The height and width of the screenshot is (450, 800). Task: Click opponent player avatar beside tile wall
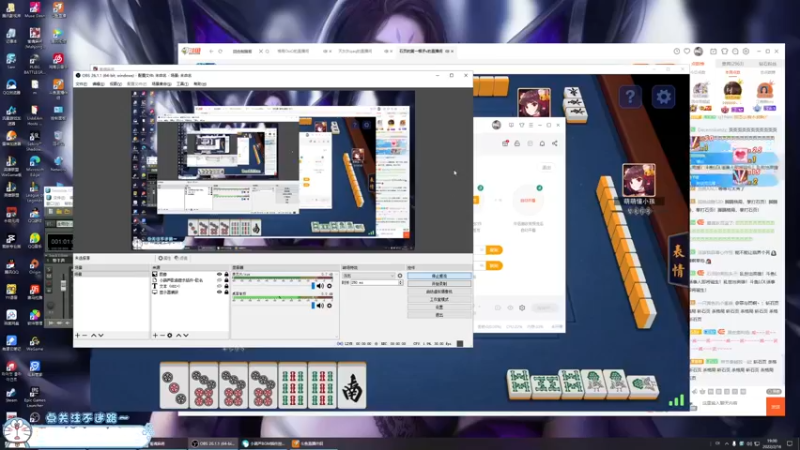tap(638, 180)
